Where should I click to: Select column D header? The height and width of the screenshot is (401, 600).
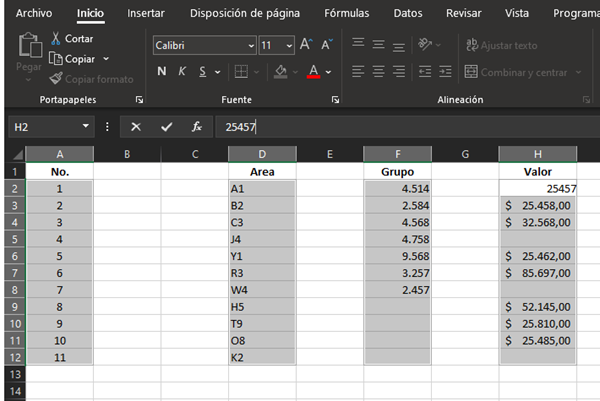pyautogui.click(x=262, y=154)
